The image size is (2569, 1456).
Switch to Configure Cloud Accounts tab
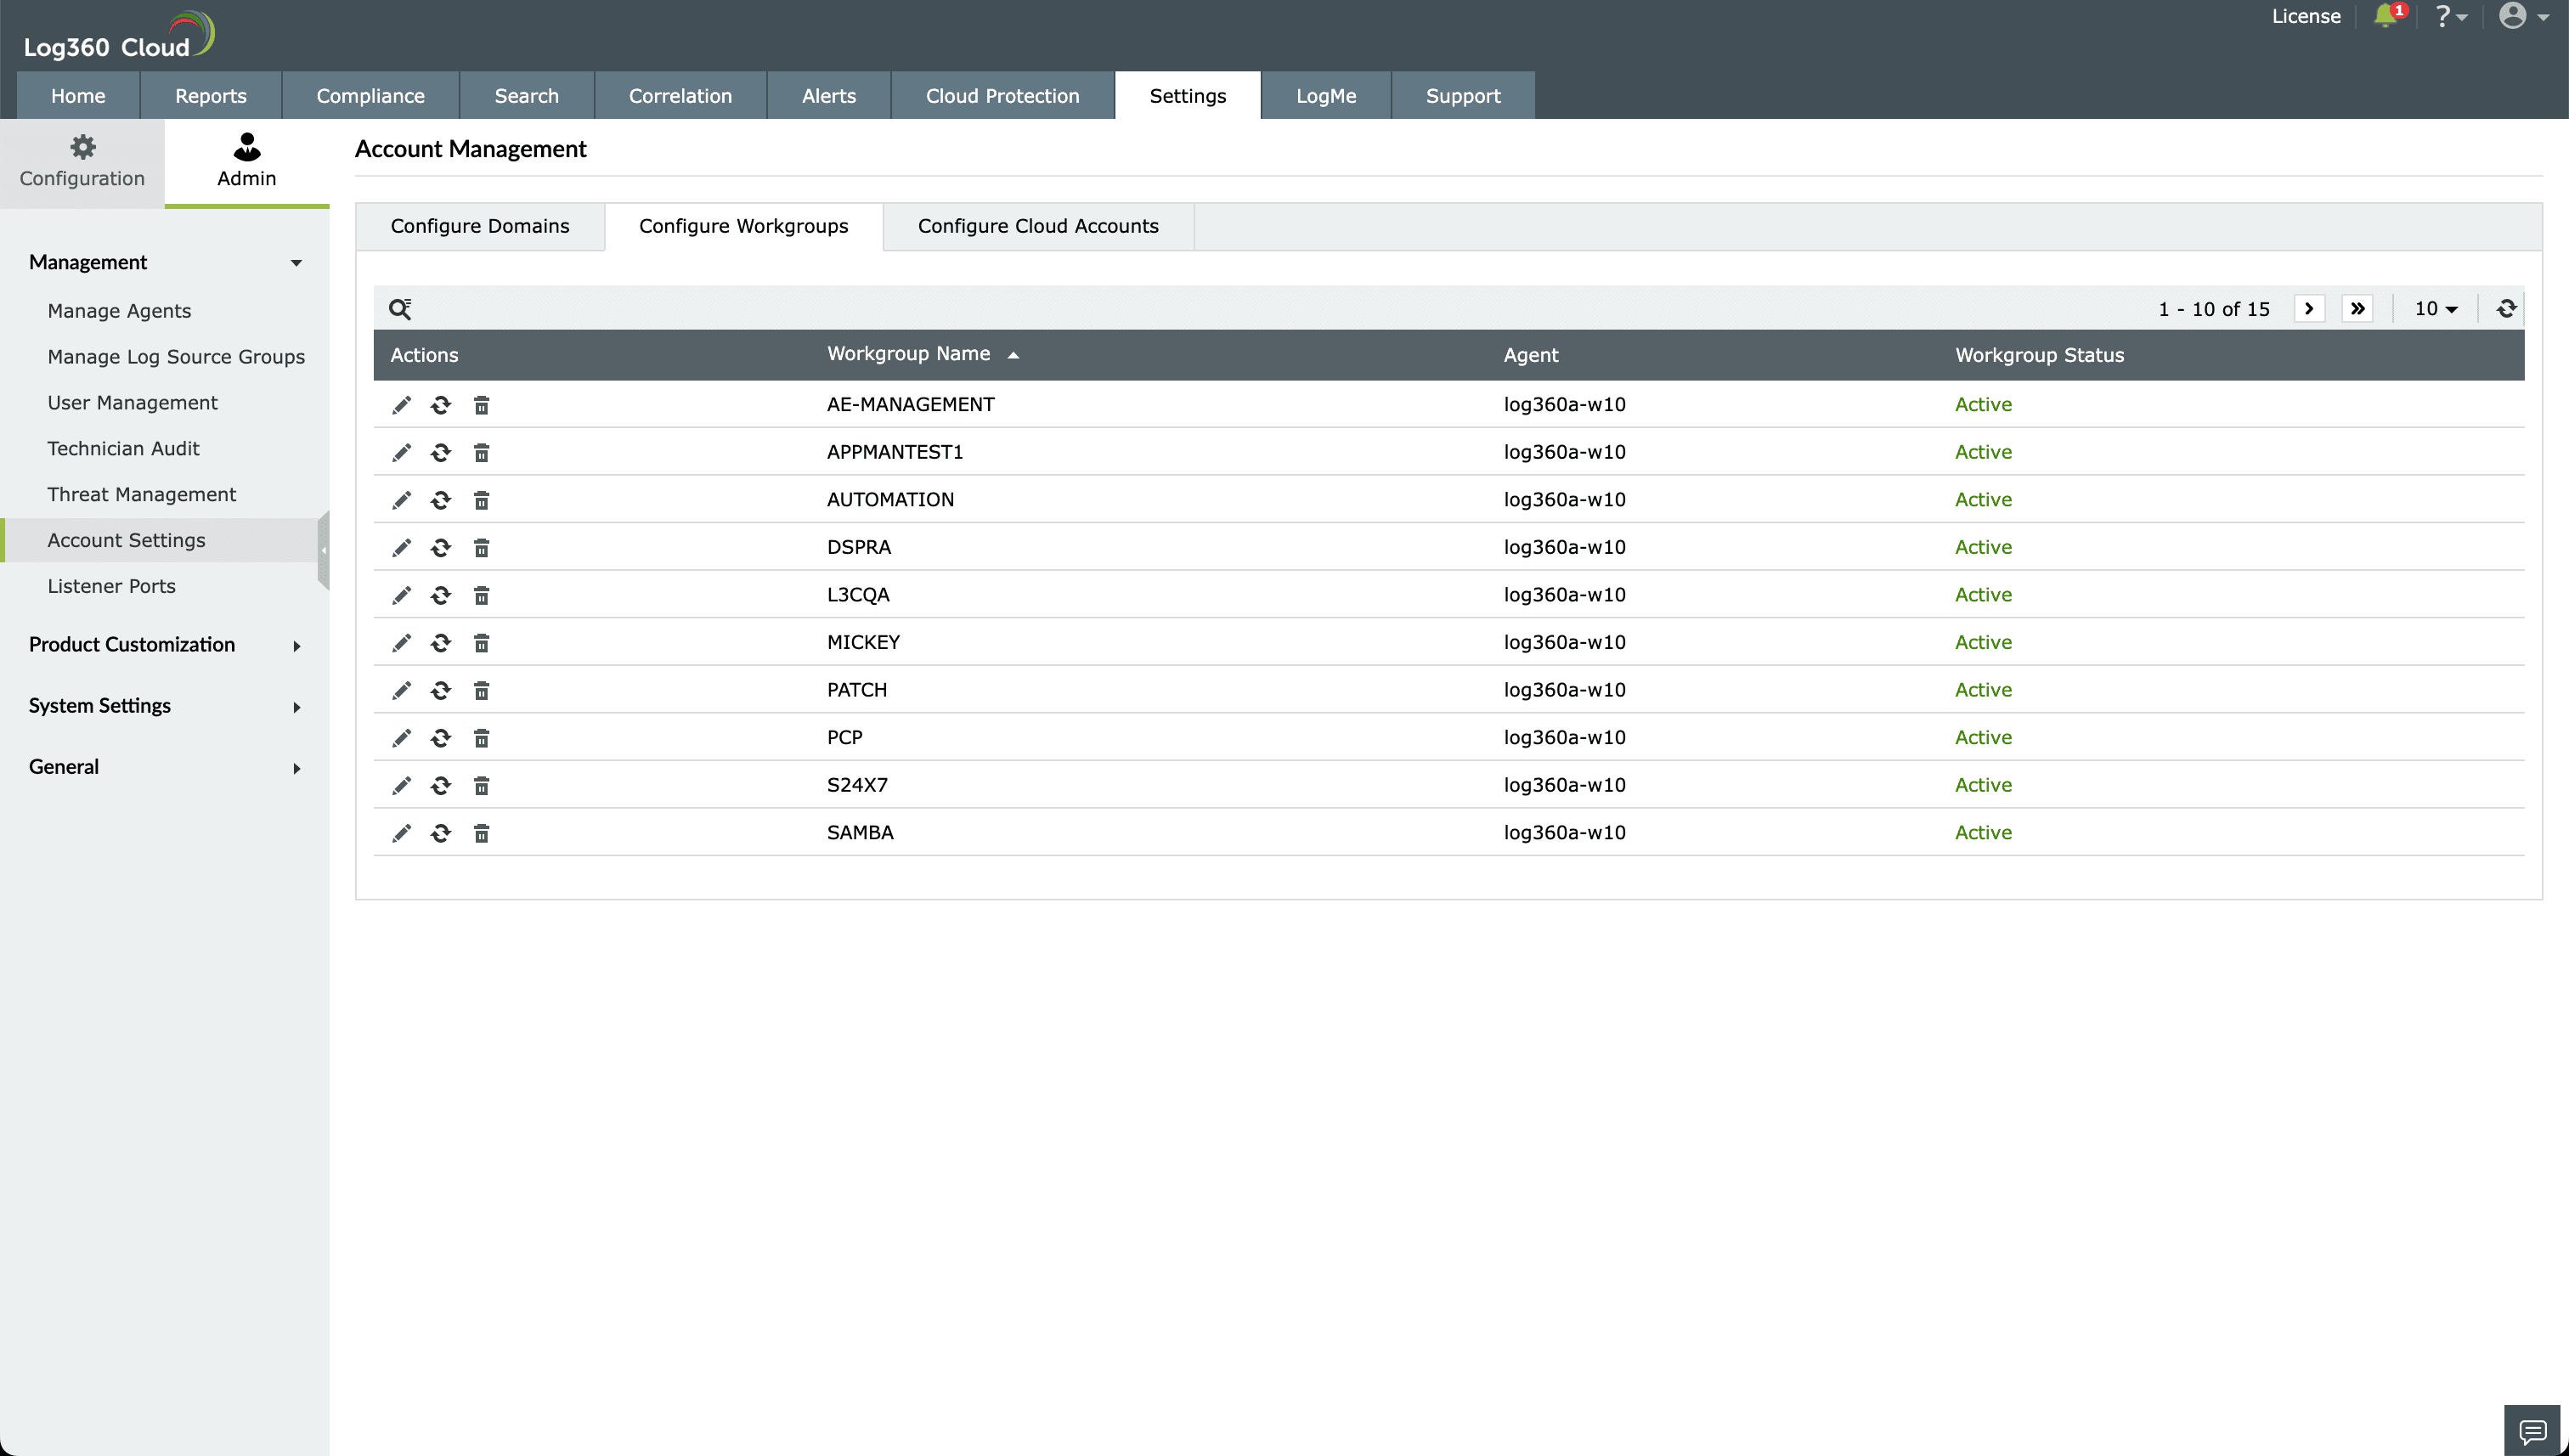(x=1038, y=226)
